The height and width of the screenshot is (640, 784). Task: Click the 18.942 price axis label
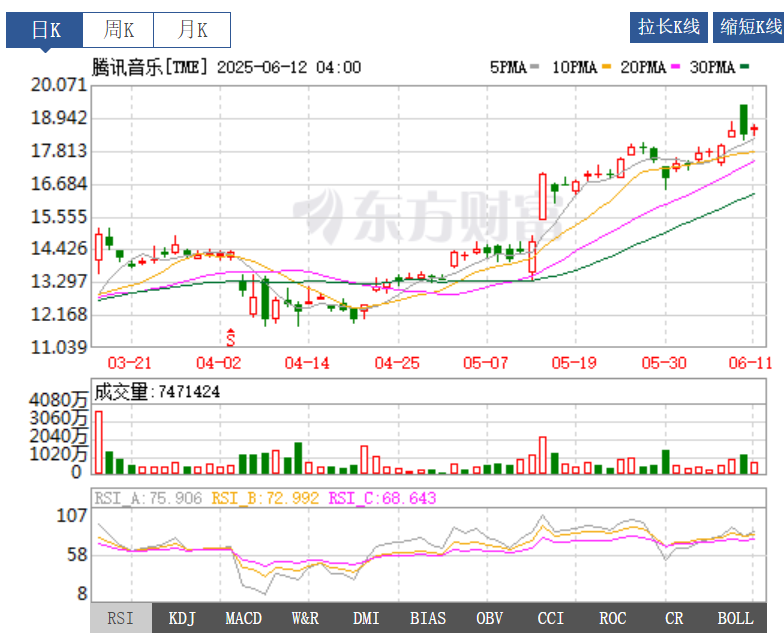[x=59, y=118]
